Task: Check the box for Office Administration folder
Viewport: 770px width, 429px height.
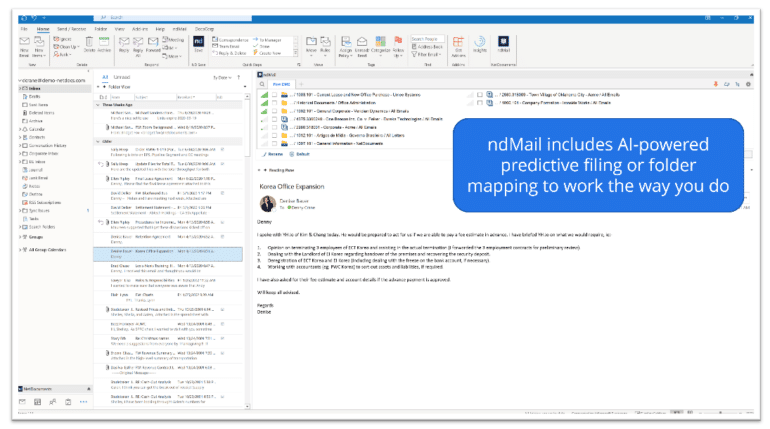Action: pyautogui.click(x=273, y=104)
